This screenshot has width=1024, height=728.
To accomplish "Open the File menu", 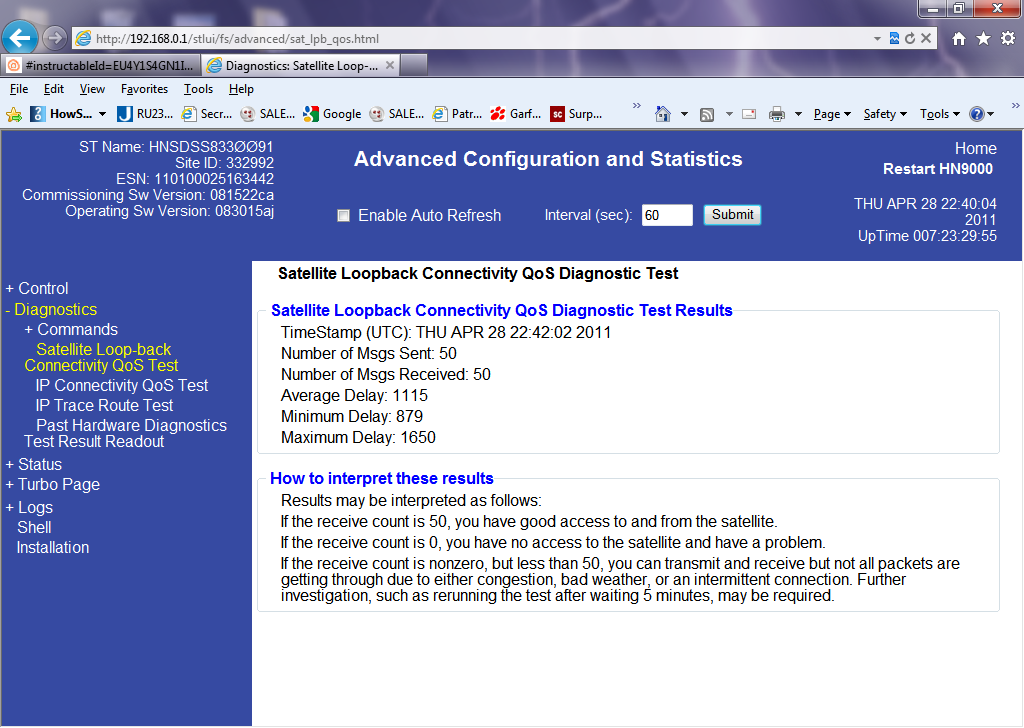I will 19,89.
